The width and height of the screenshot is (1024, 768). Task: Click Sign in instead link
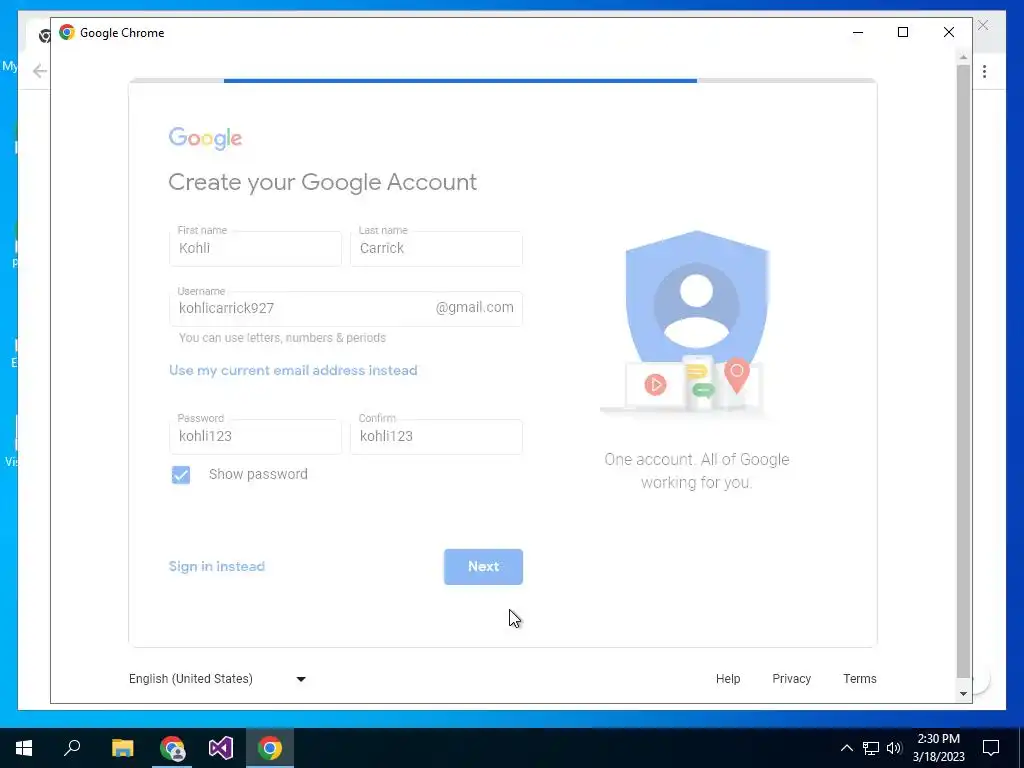(x=217, y=566)
